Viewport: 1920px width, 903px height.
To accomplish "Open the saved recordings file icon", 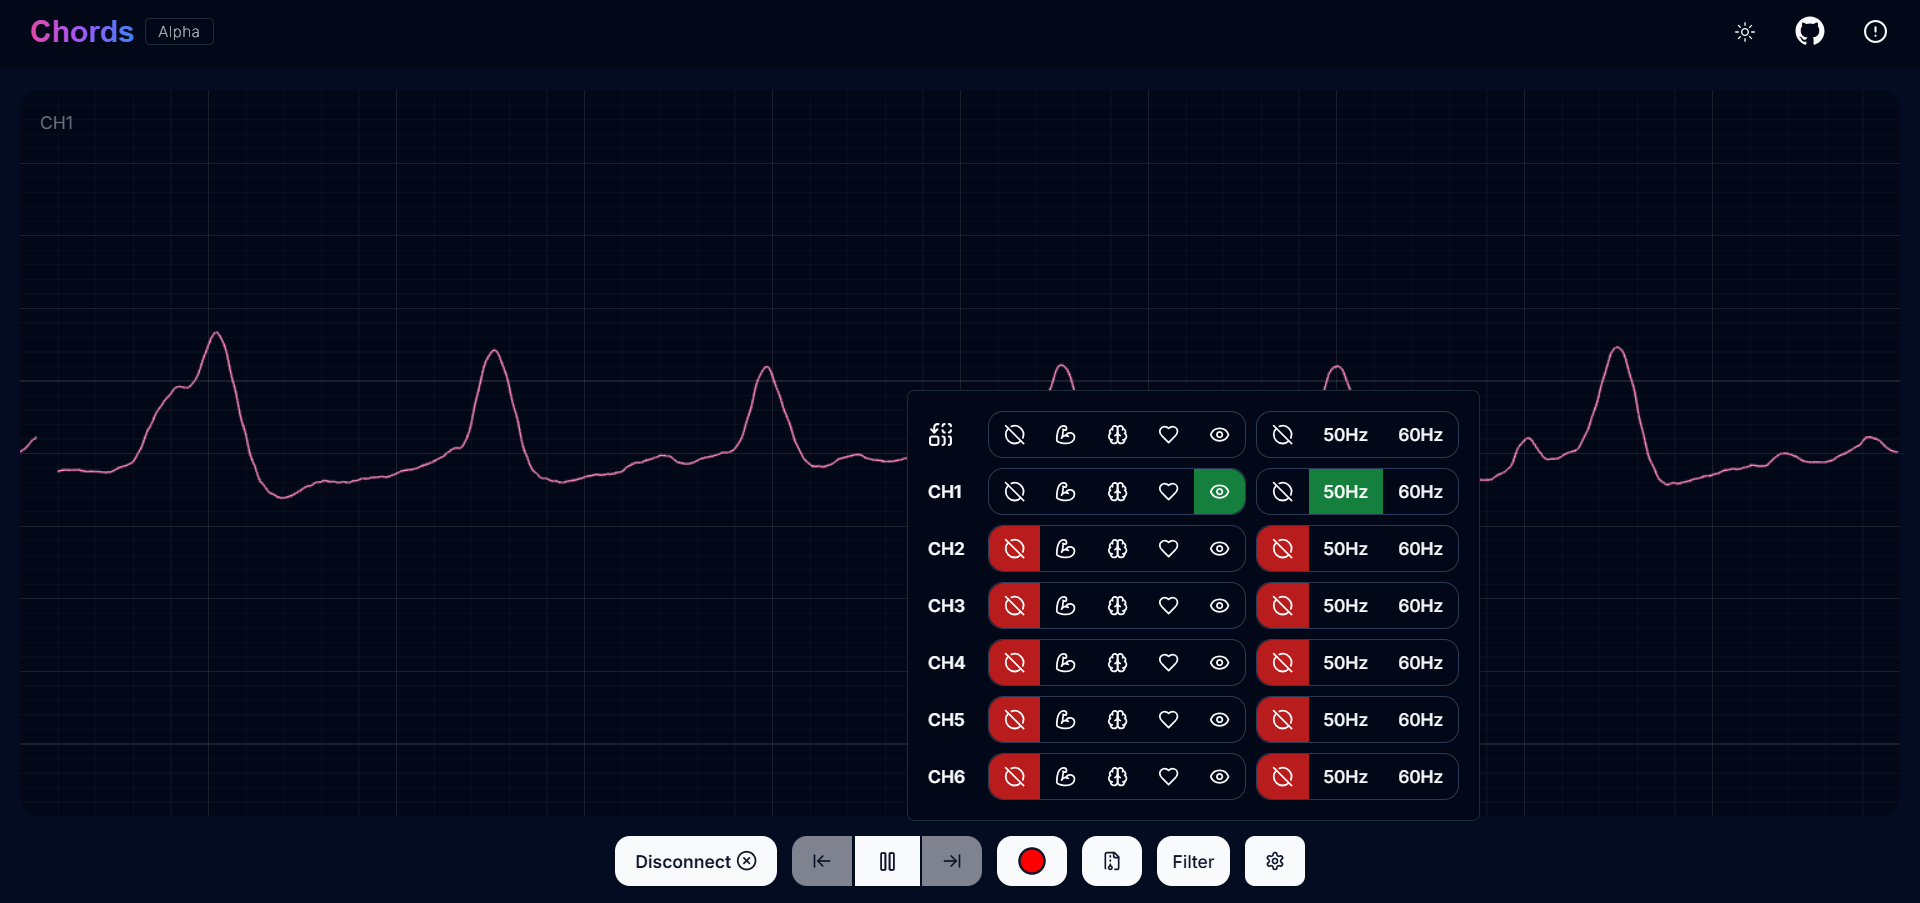I will 1111,860.
